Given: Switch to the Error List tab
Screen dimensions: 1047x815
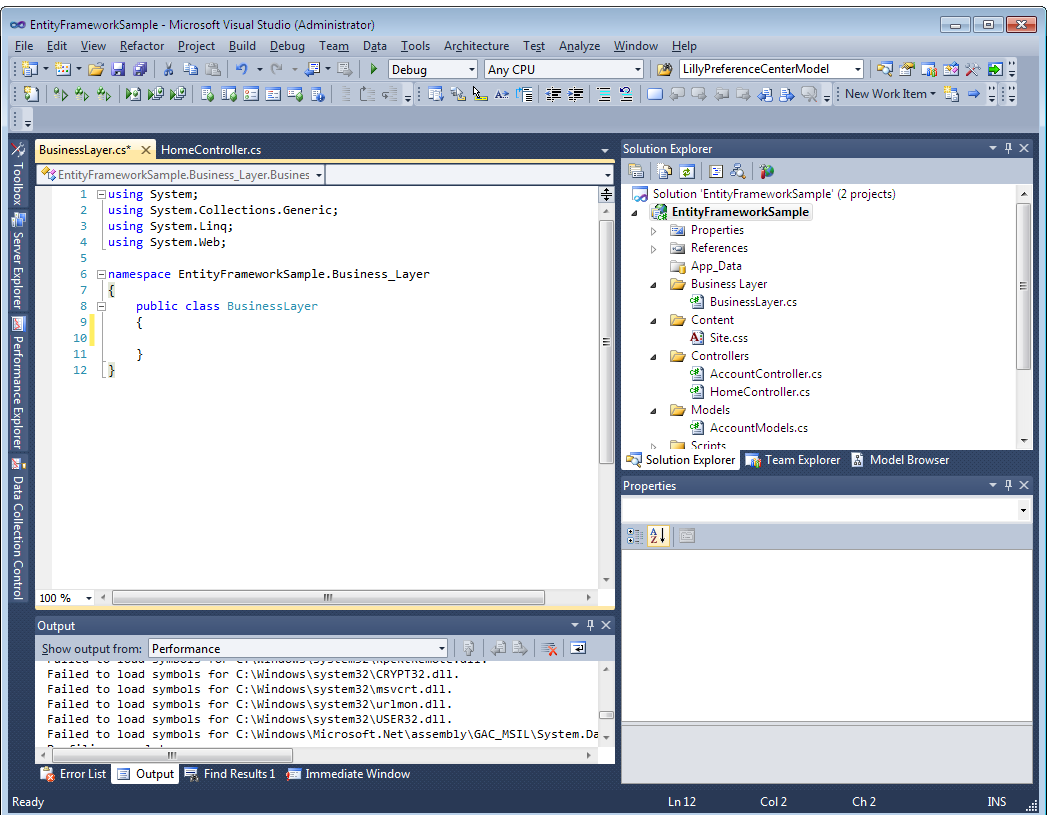Looking at the screenshot, I should pos(73,774).
